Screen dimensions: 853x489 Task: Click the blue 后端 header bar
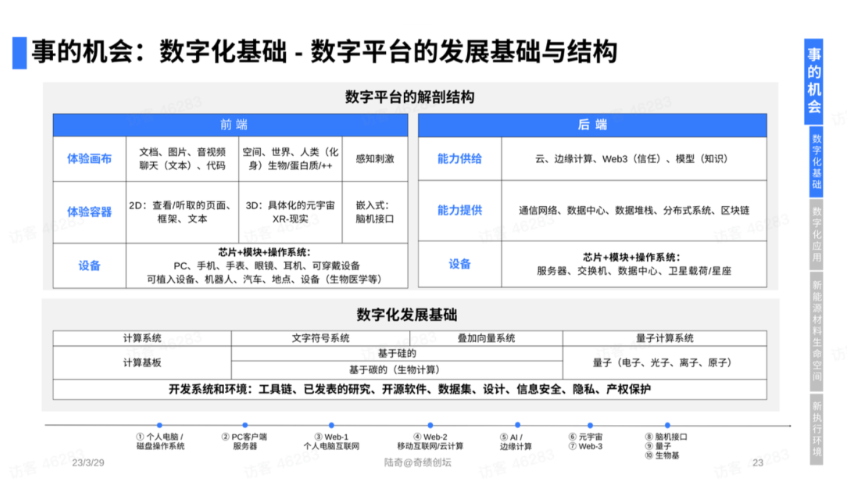[x=592, y=125]
